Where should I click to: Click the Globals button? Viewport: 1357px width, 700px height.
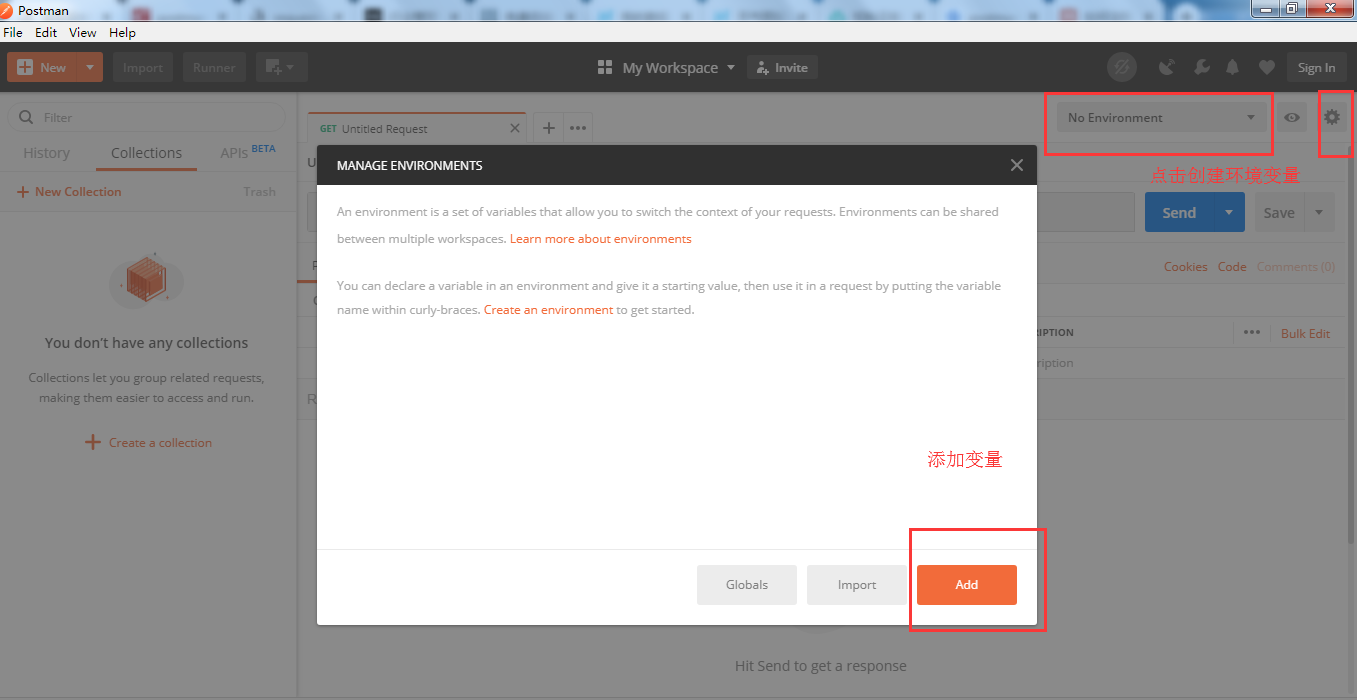[747, 585]
